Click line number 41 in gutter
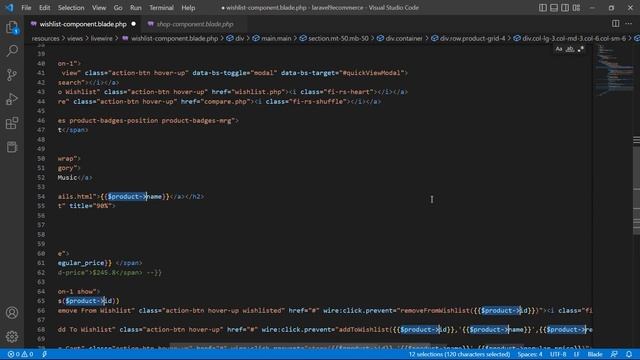 (x=41, y=73)
